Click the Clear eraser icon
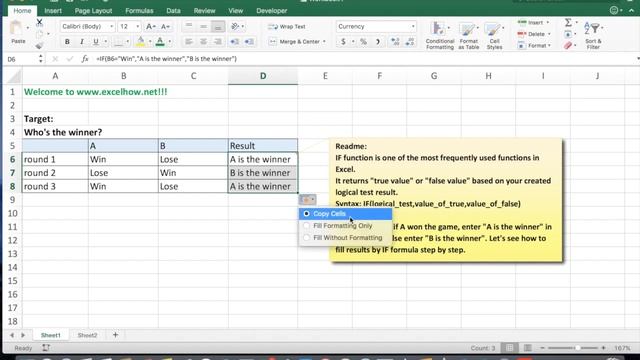The height and width of the screenshot is (360, 640). (568, 46)
